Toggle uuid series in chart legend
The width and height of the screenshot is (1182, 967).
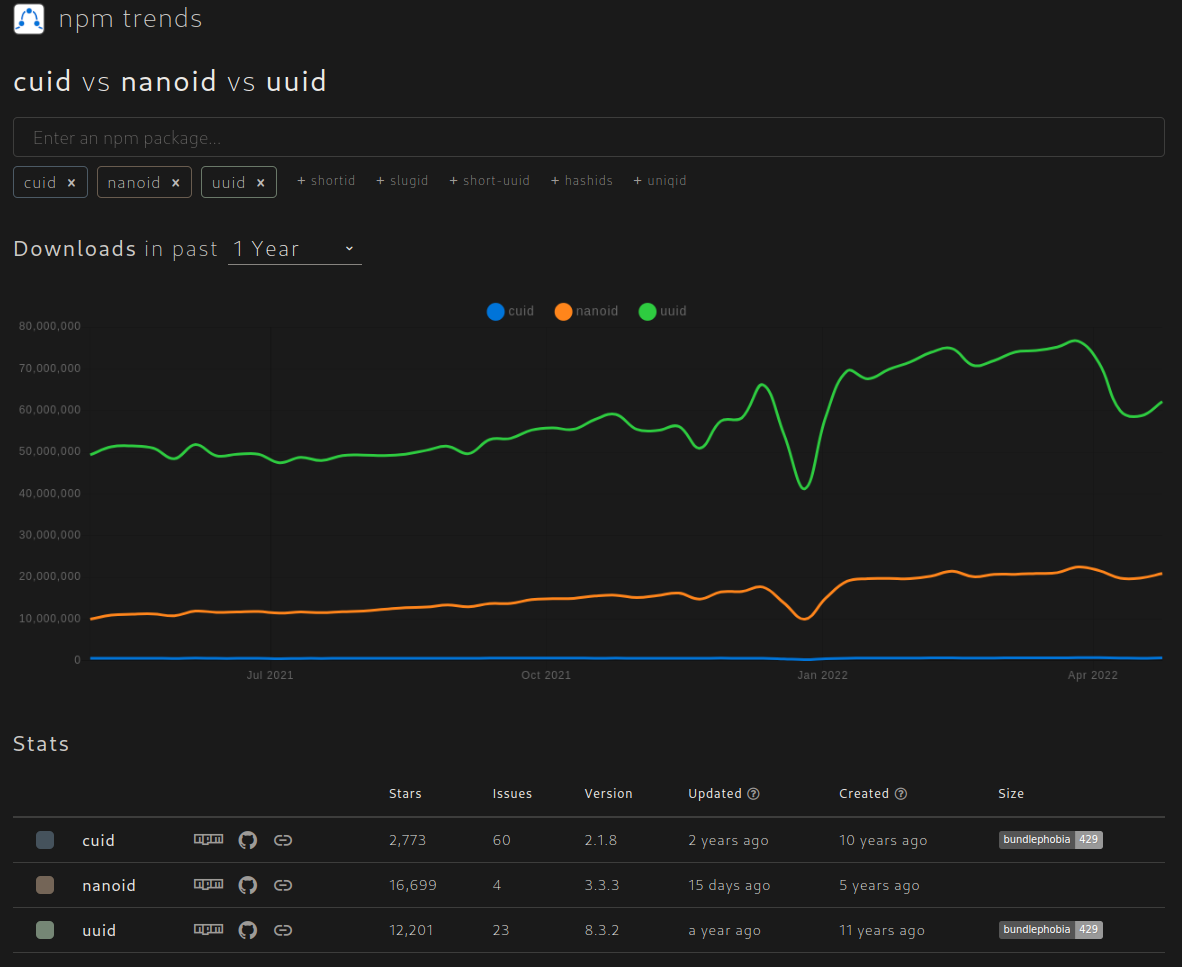coord(663,311)
